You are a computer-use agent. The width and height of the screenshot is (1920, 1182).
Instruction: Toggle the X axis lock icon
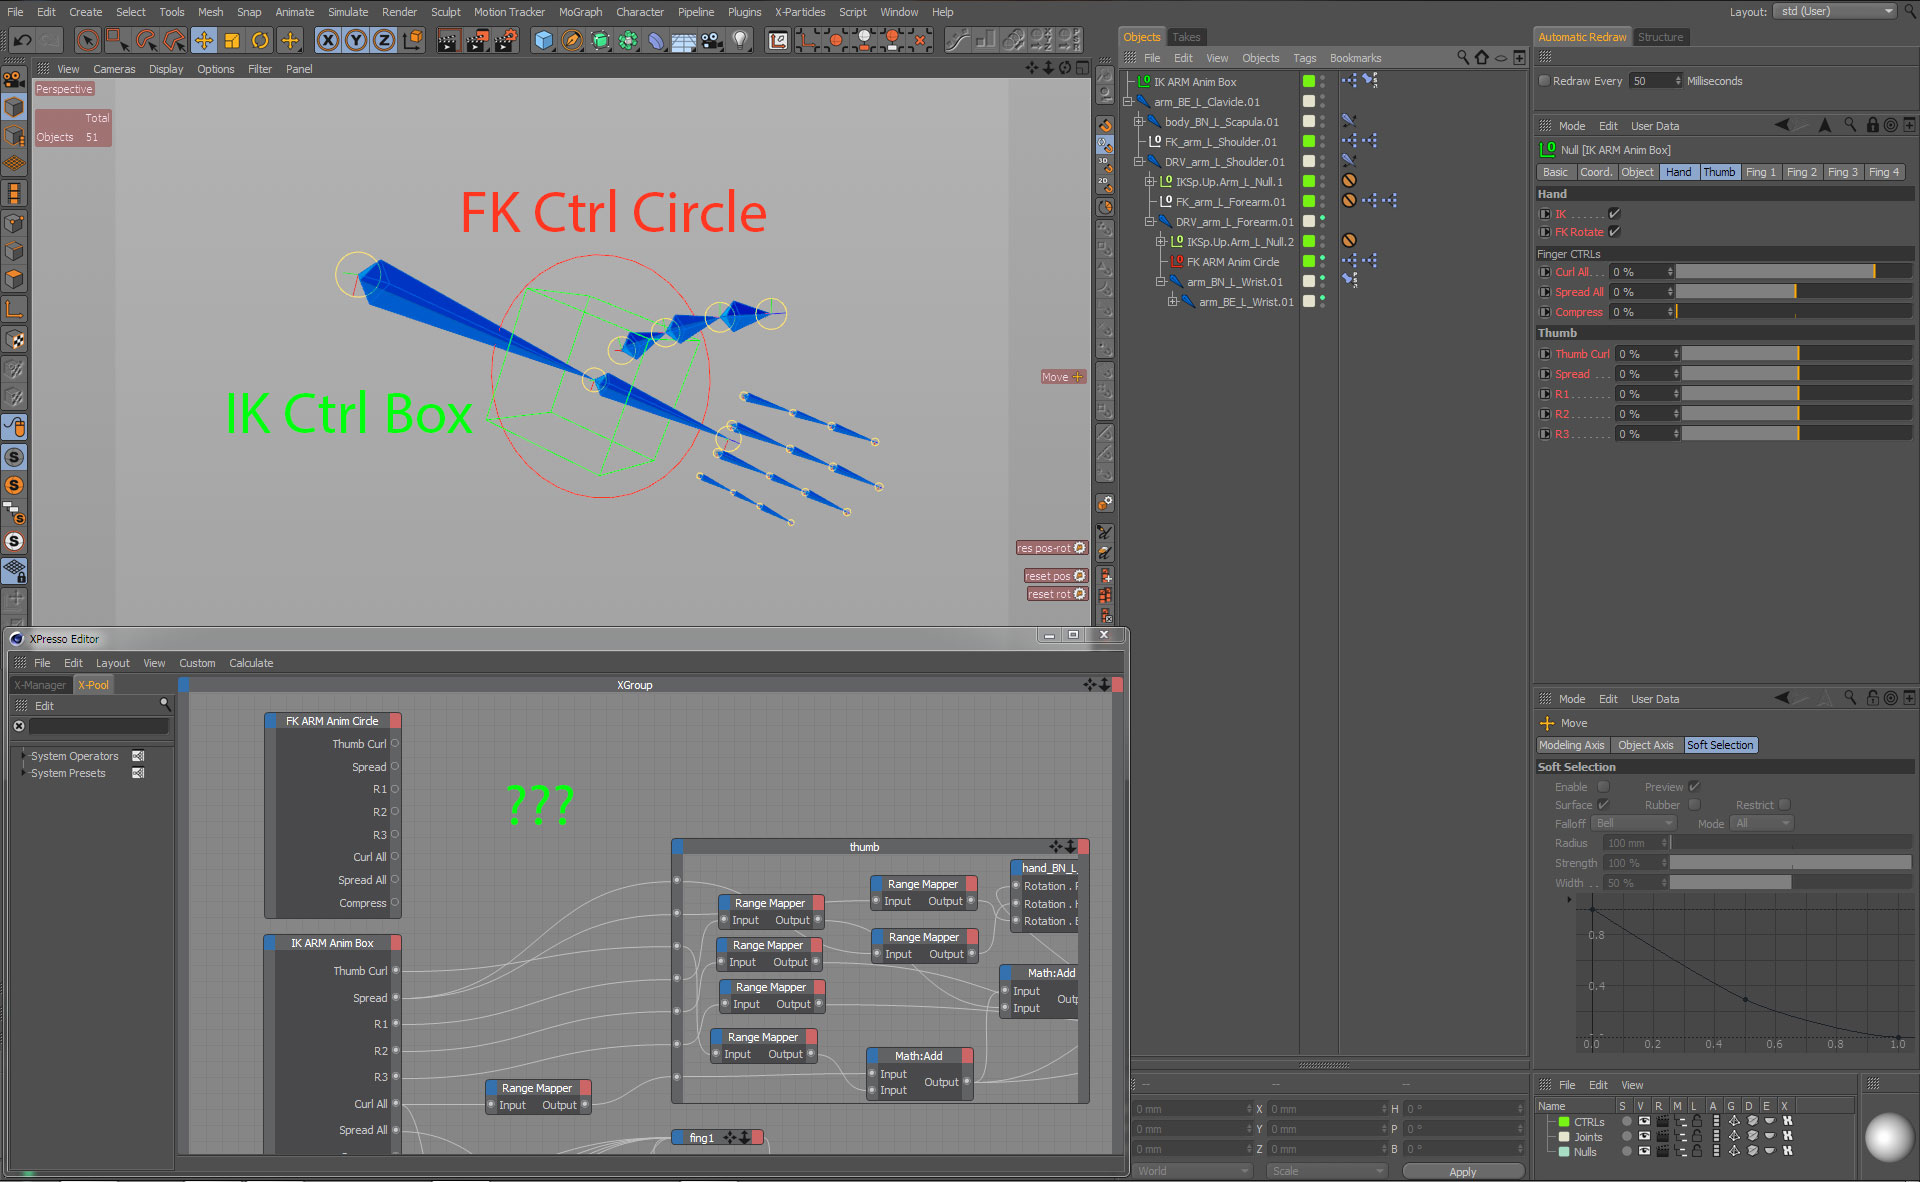click(x=328, y=40)
